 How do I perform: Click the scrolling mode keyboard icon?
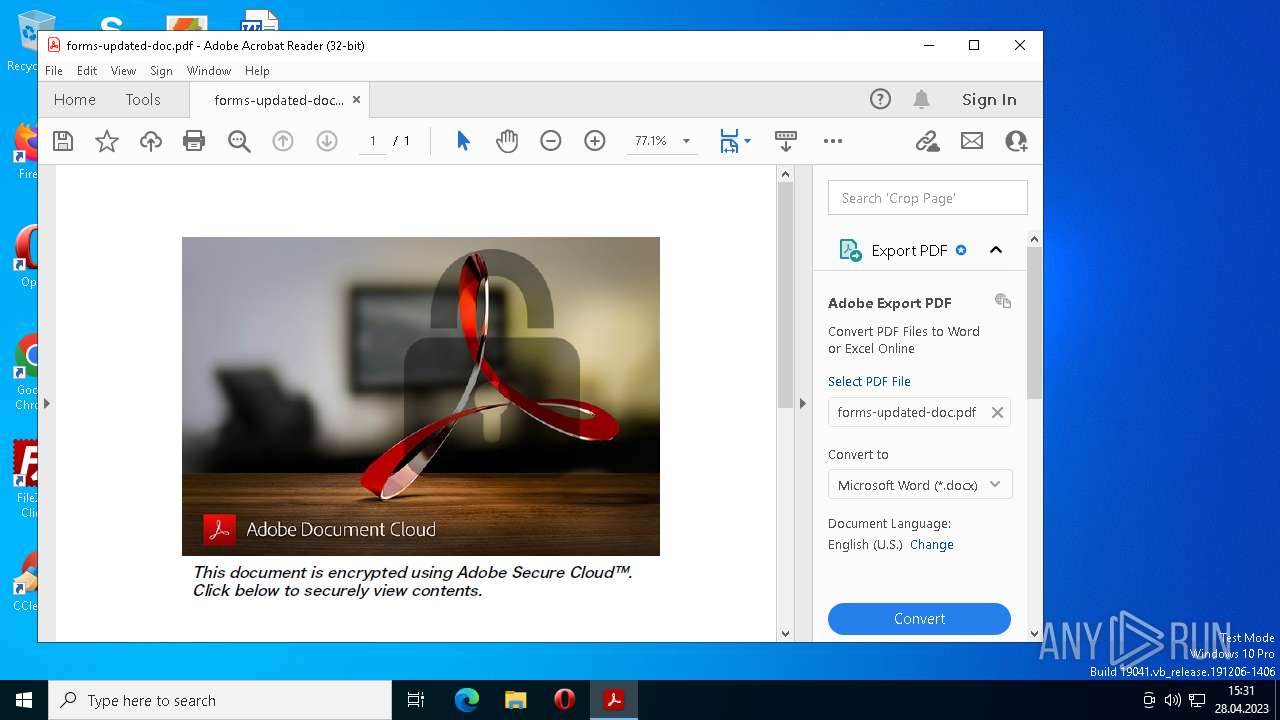[x=786, y=141]
